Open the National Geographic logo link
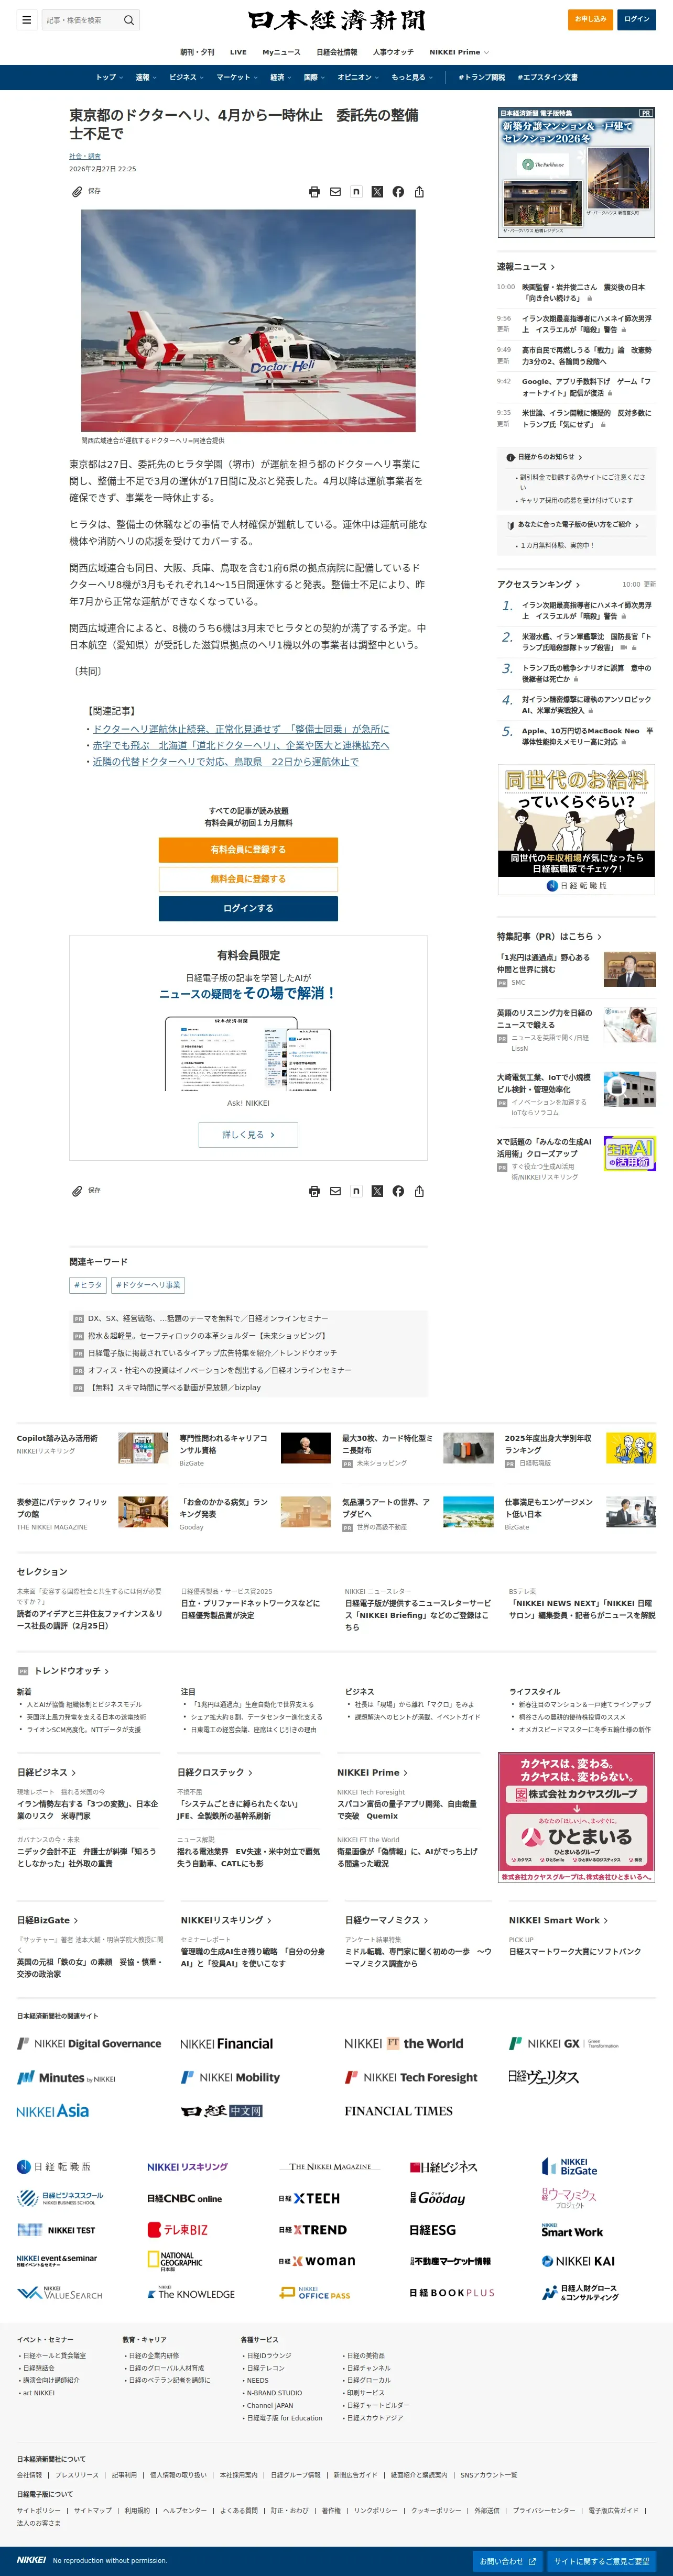This screenshot has width=673, height=2576. [175, 2261]
